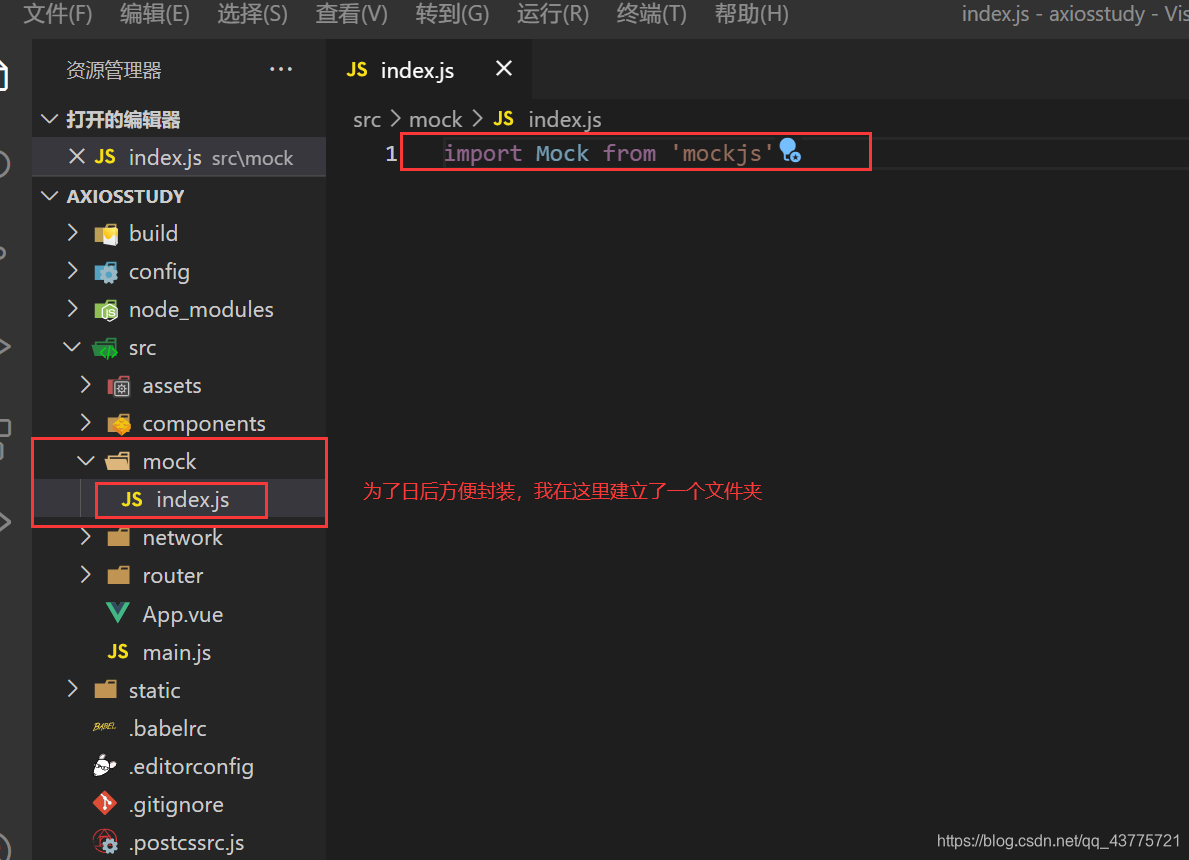The width and height of the screenshot is (1189, 860).
Task: Open the 选择(S) menu
Action: click(253, 14)
